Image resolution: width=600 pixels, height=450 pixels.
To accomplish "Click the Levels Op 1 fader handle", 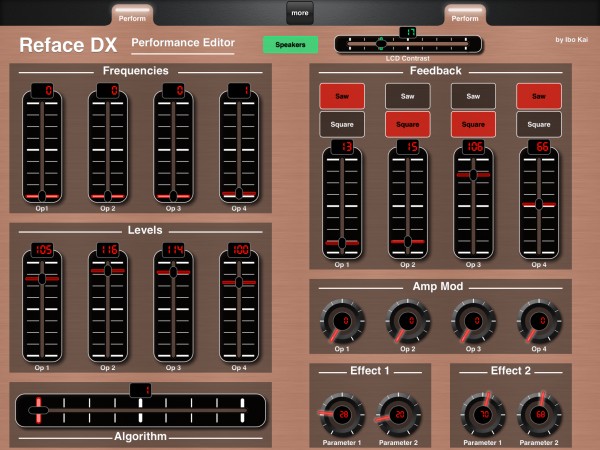I will tap(42, 279).
